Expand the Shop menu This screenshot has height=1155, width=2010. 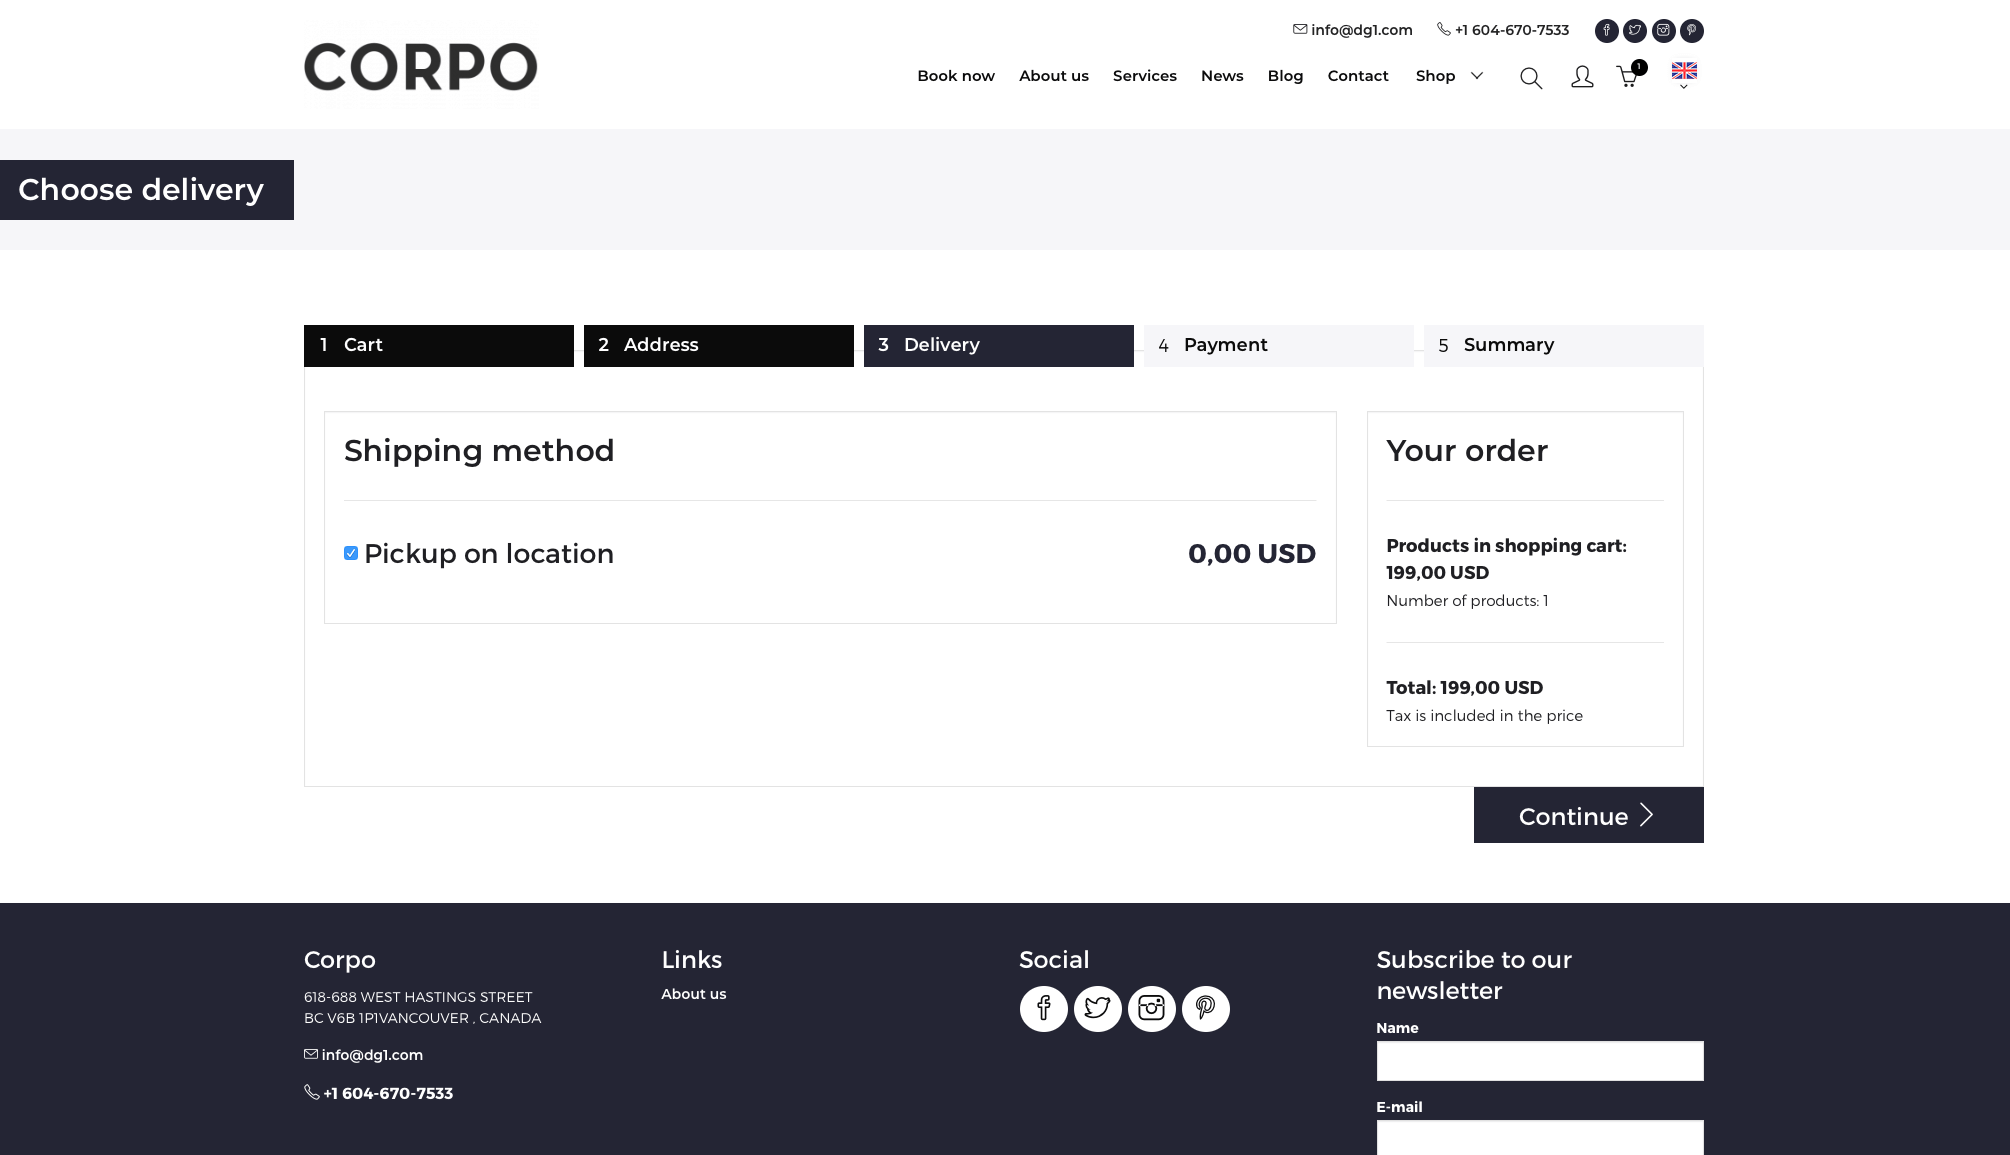pos(1449,76)
